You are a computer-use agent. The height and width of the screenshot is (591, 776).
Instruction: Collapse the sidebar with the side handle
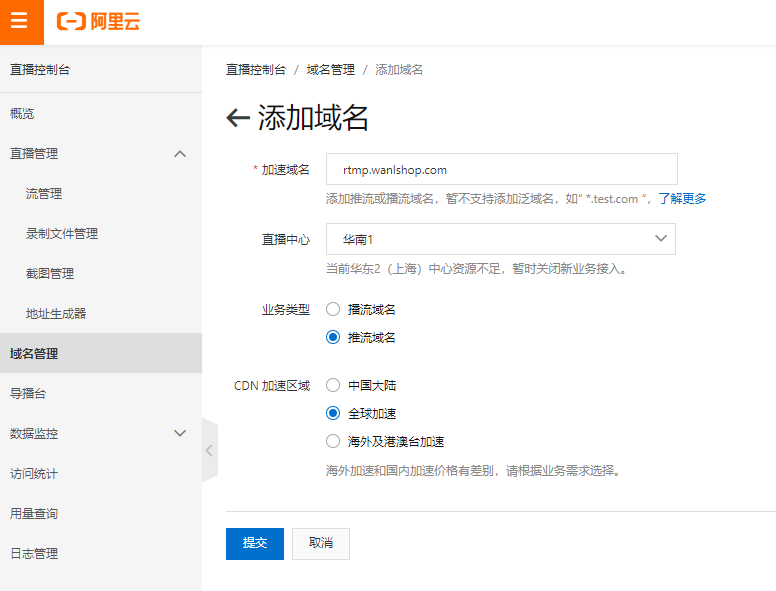(209, 450)
